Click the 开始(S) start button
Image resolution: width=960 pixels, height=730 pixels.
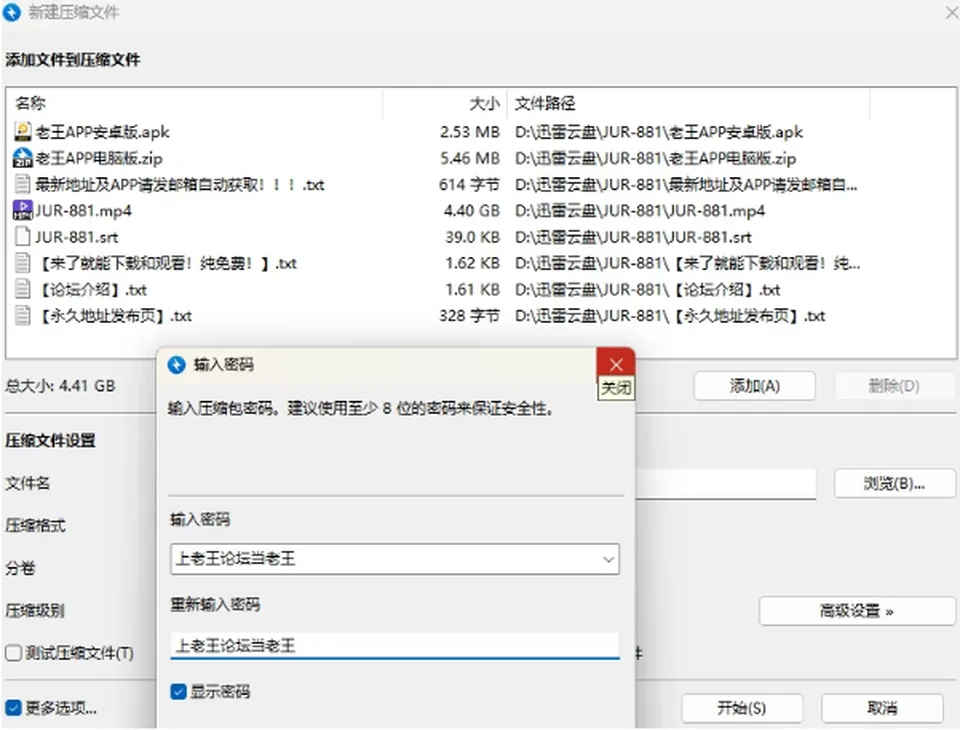click(741, 709)
